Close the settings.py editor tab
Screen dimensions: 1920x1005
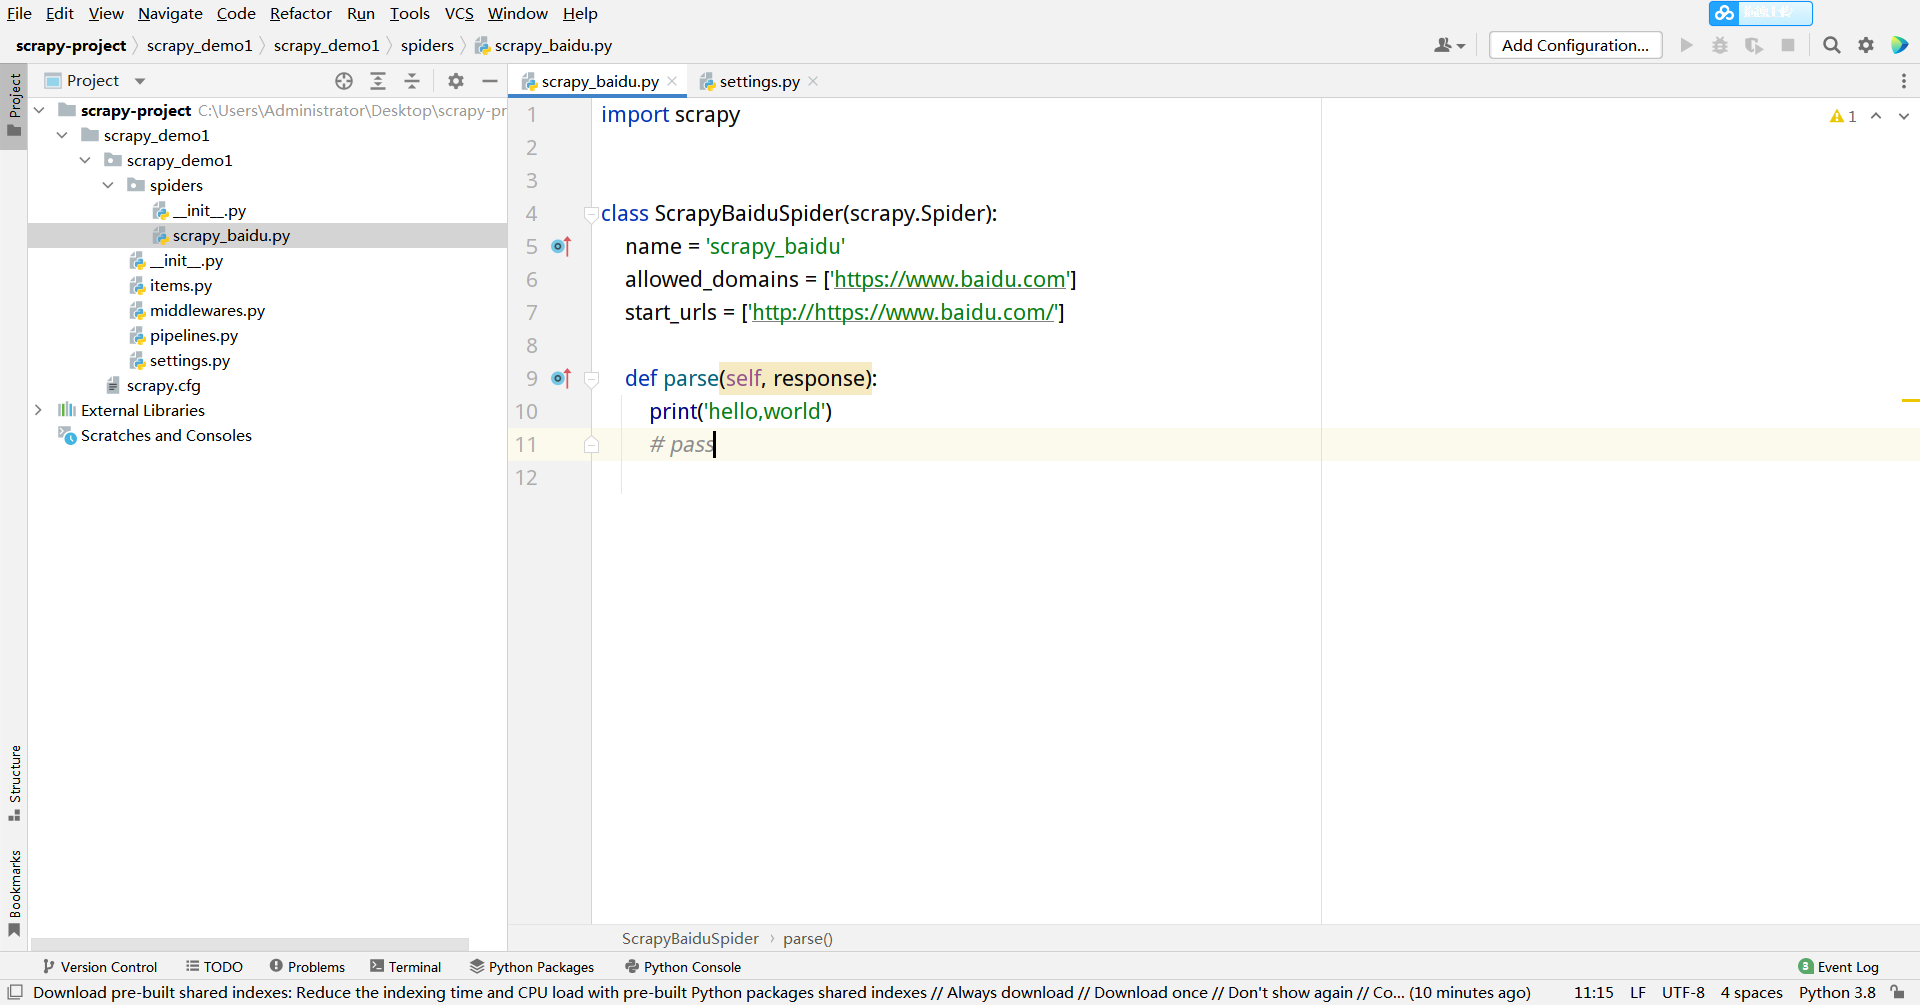pos(813,81)
